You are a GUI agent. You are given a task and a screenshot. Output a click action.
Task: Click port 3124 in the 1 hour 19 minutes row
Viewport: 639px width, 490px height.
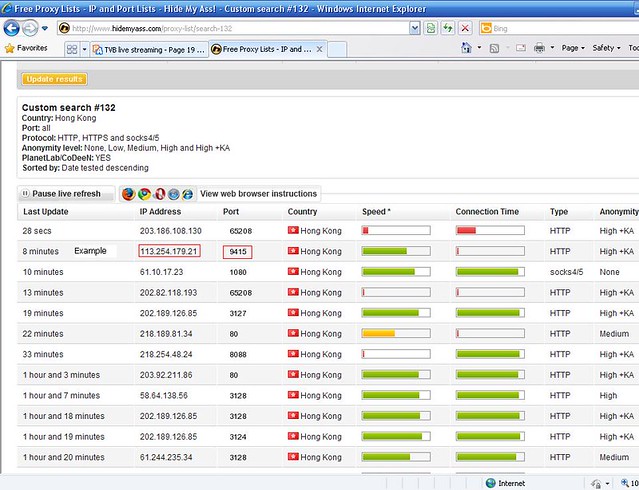point(238,437)
